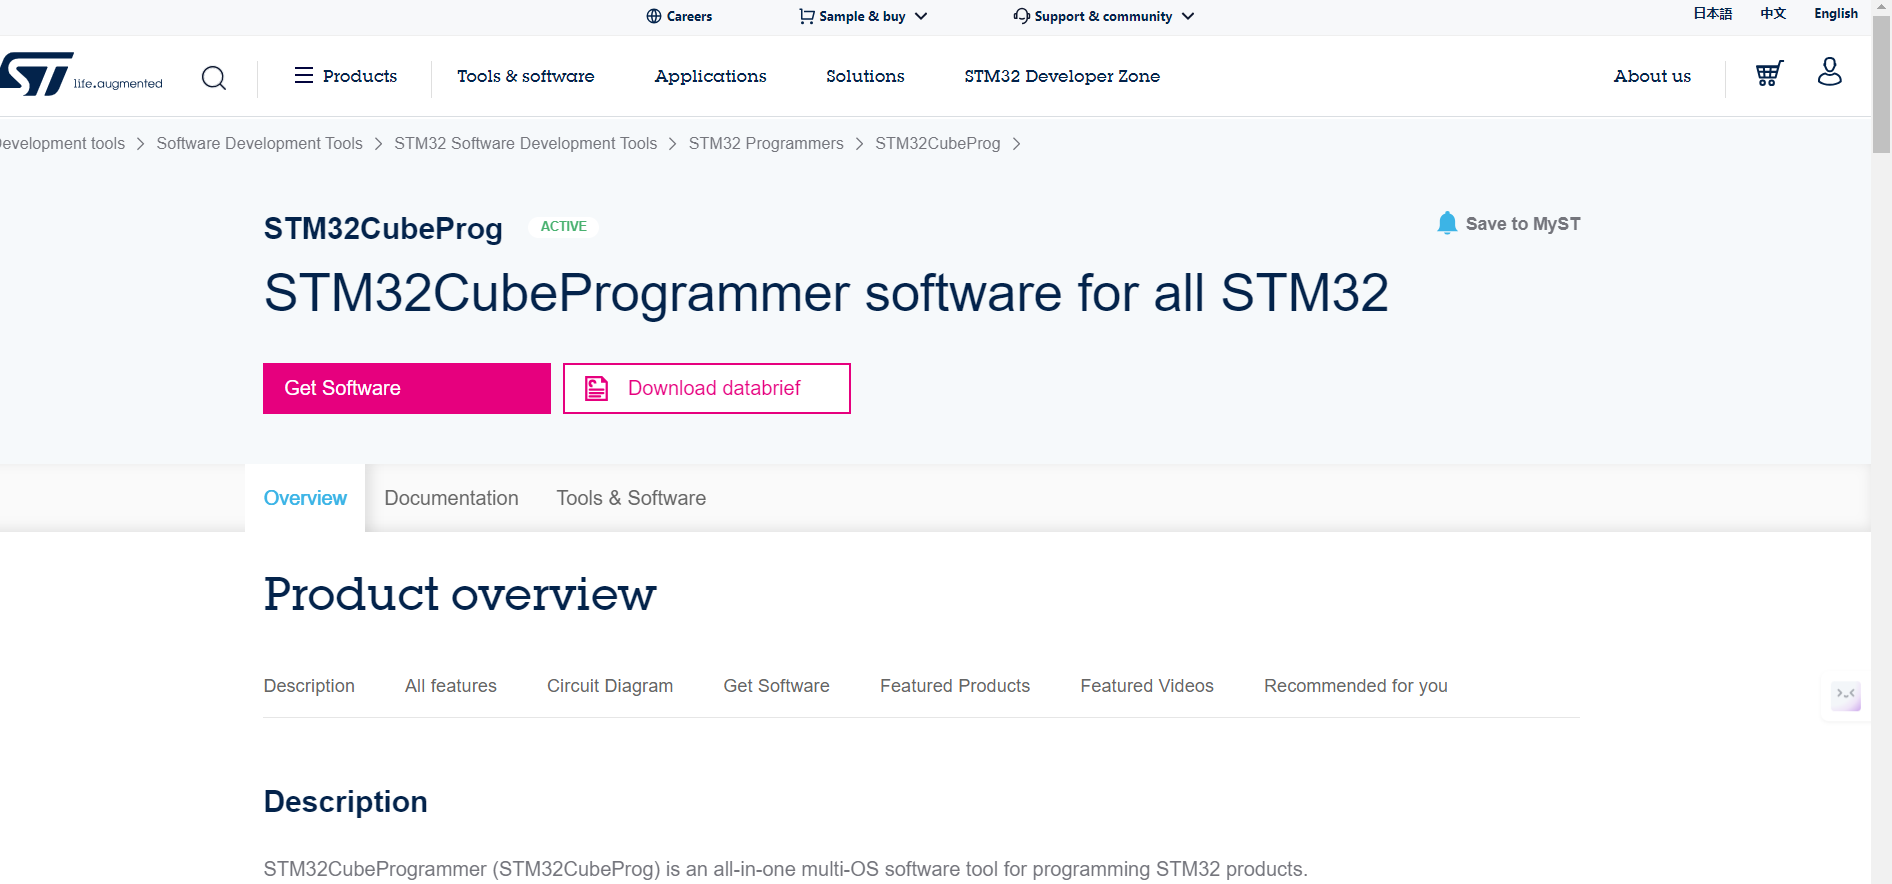Viewport: 1892px width, 884px height.
Task: Switch to the Overview tab
Action: click(x=305, y=498)
